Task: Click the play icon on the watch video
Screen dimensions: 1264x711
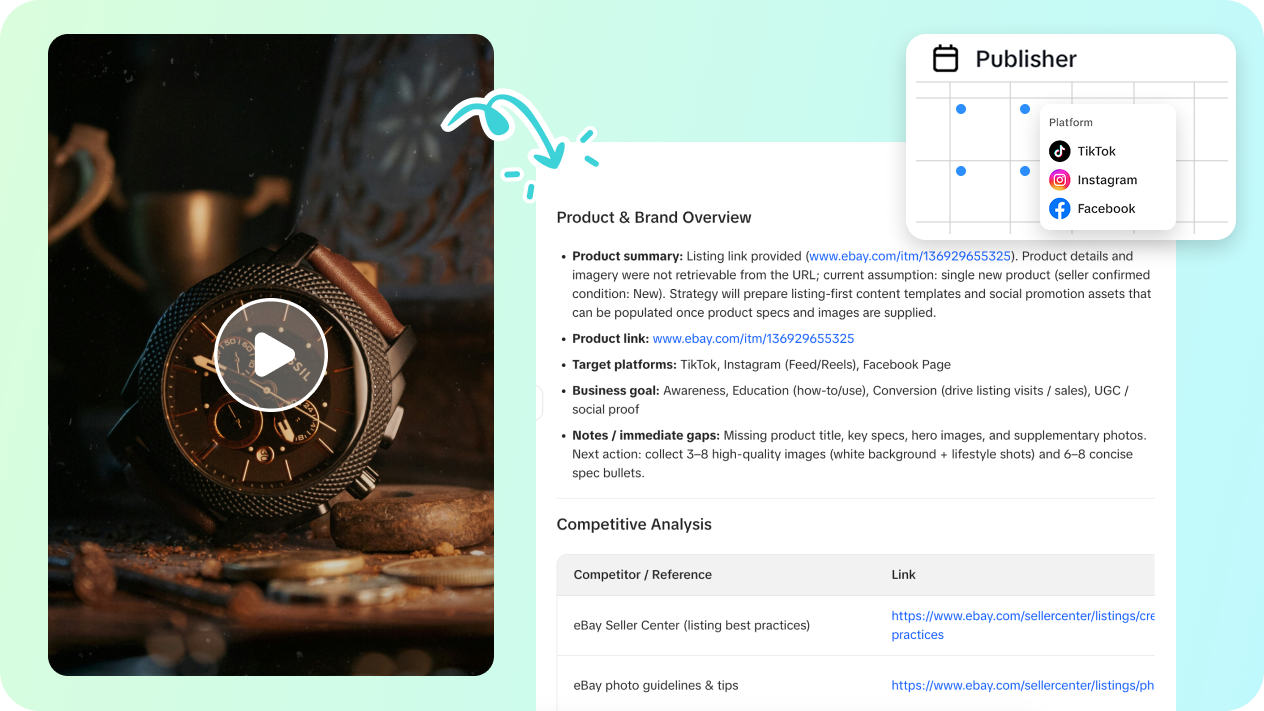Action: [271, 354]
